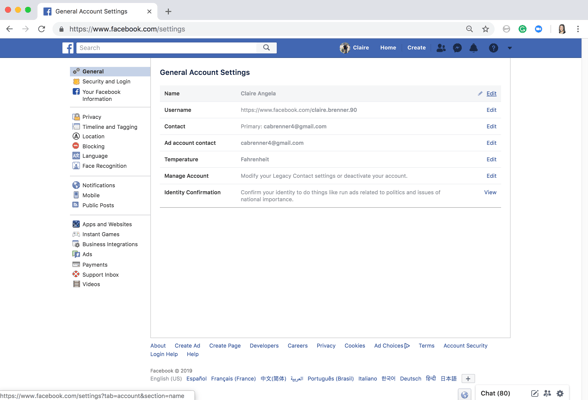
Task: Click the Facebook logo icon
Action: tap(68, 48)
